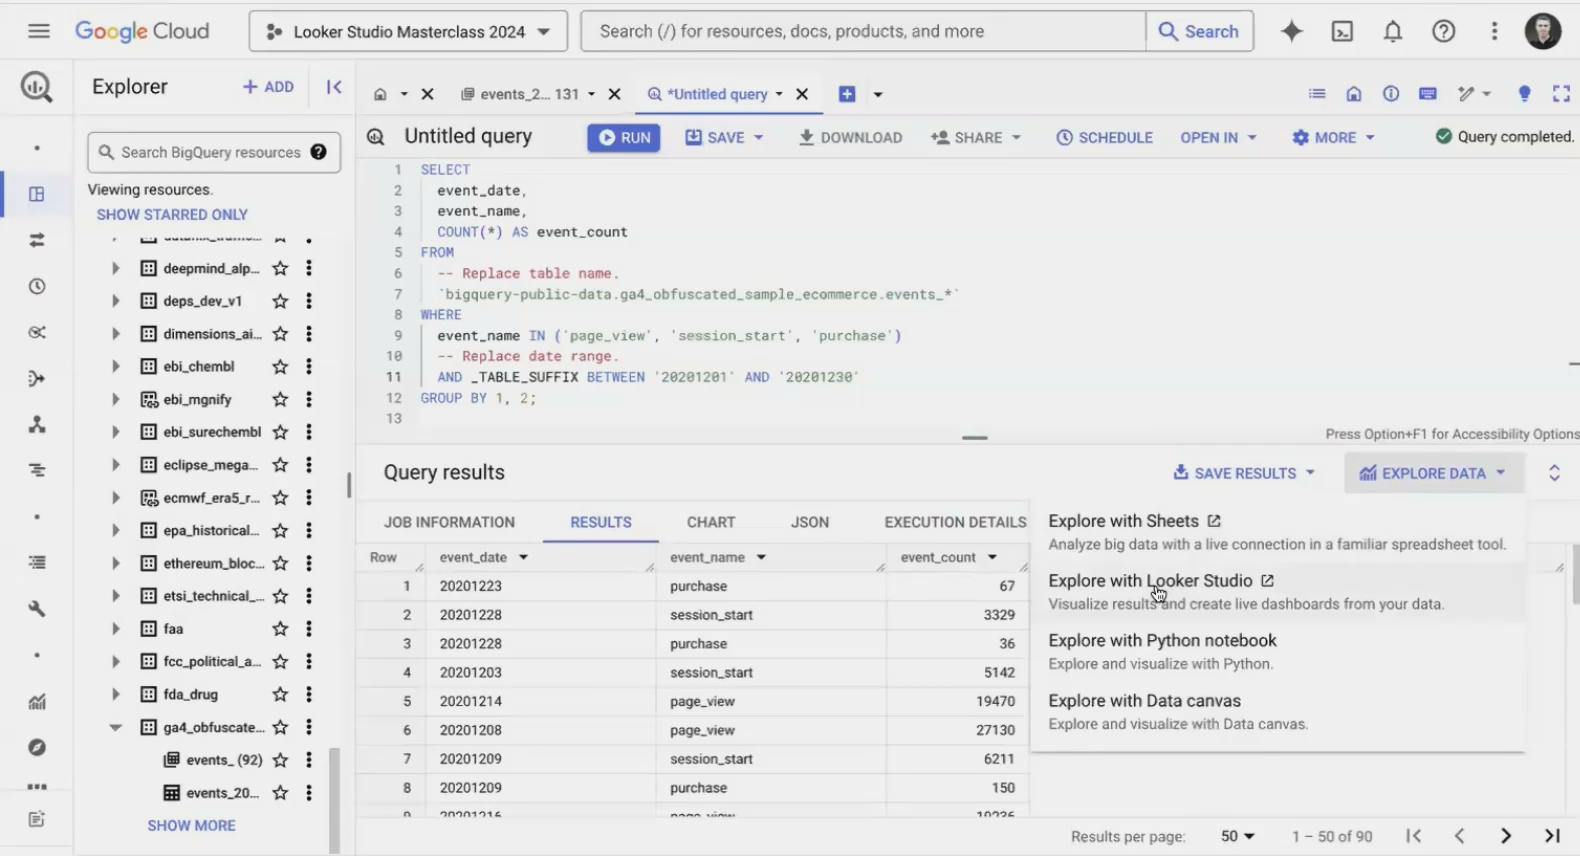This screenshot has height=856, width=1580.
Task: Click the ADD button in Explorer
Action: (x=268, y=87)
